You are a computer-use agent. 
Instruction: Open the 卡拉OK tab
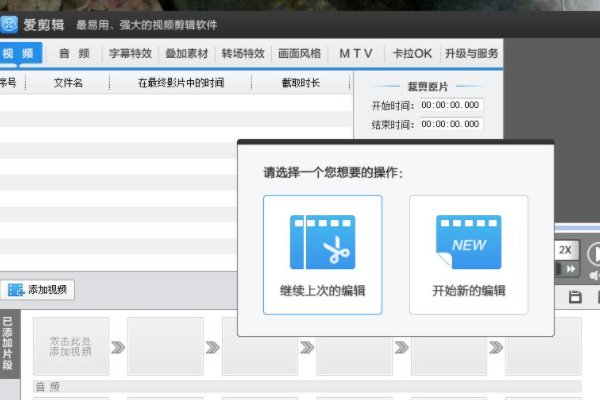click(x=412, y=53)
